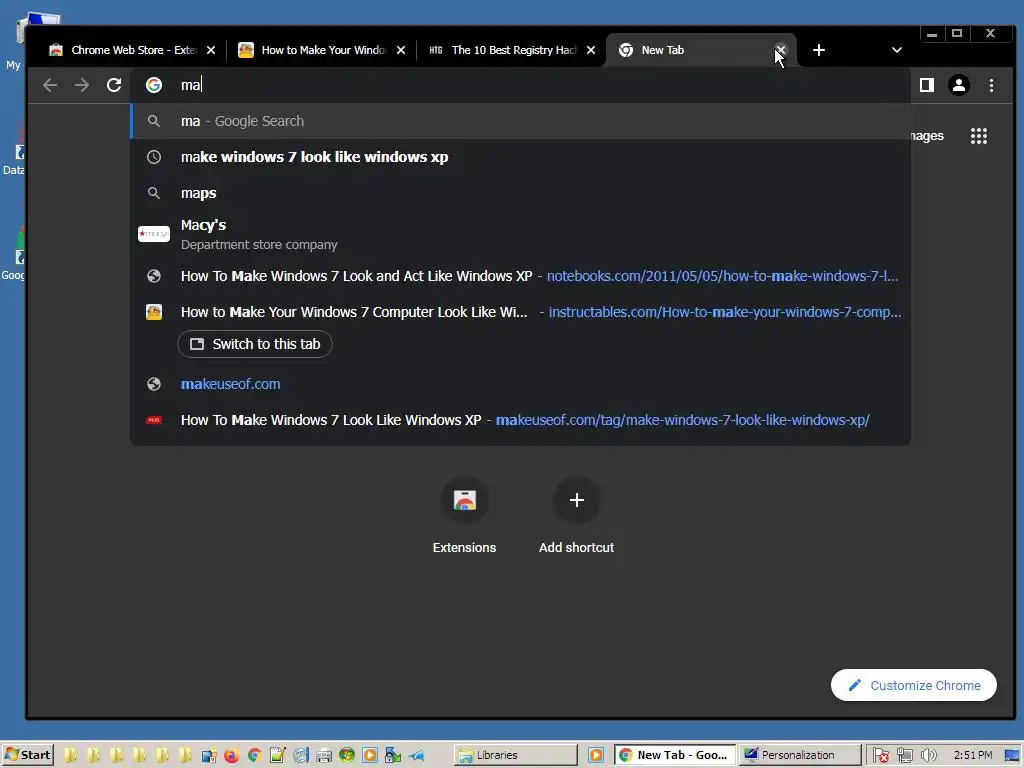Switch to Chrome Web Store tab
The width and height of the screenshot is (1024, 768).
pyautogui.click(x=123, y=50)
